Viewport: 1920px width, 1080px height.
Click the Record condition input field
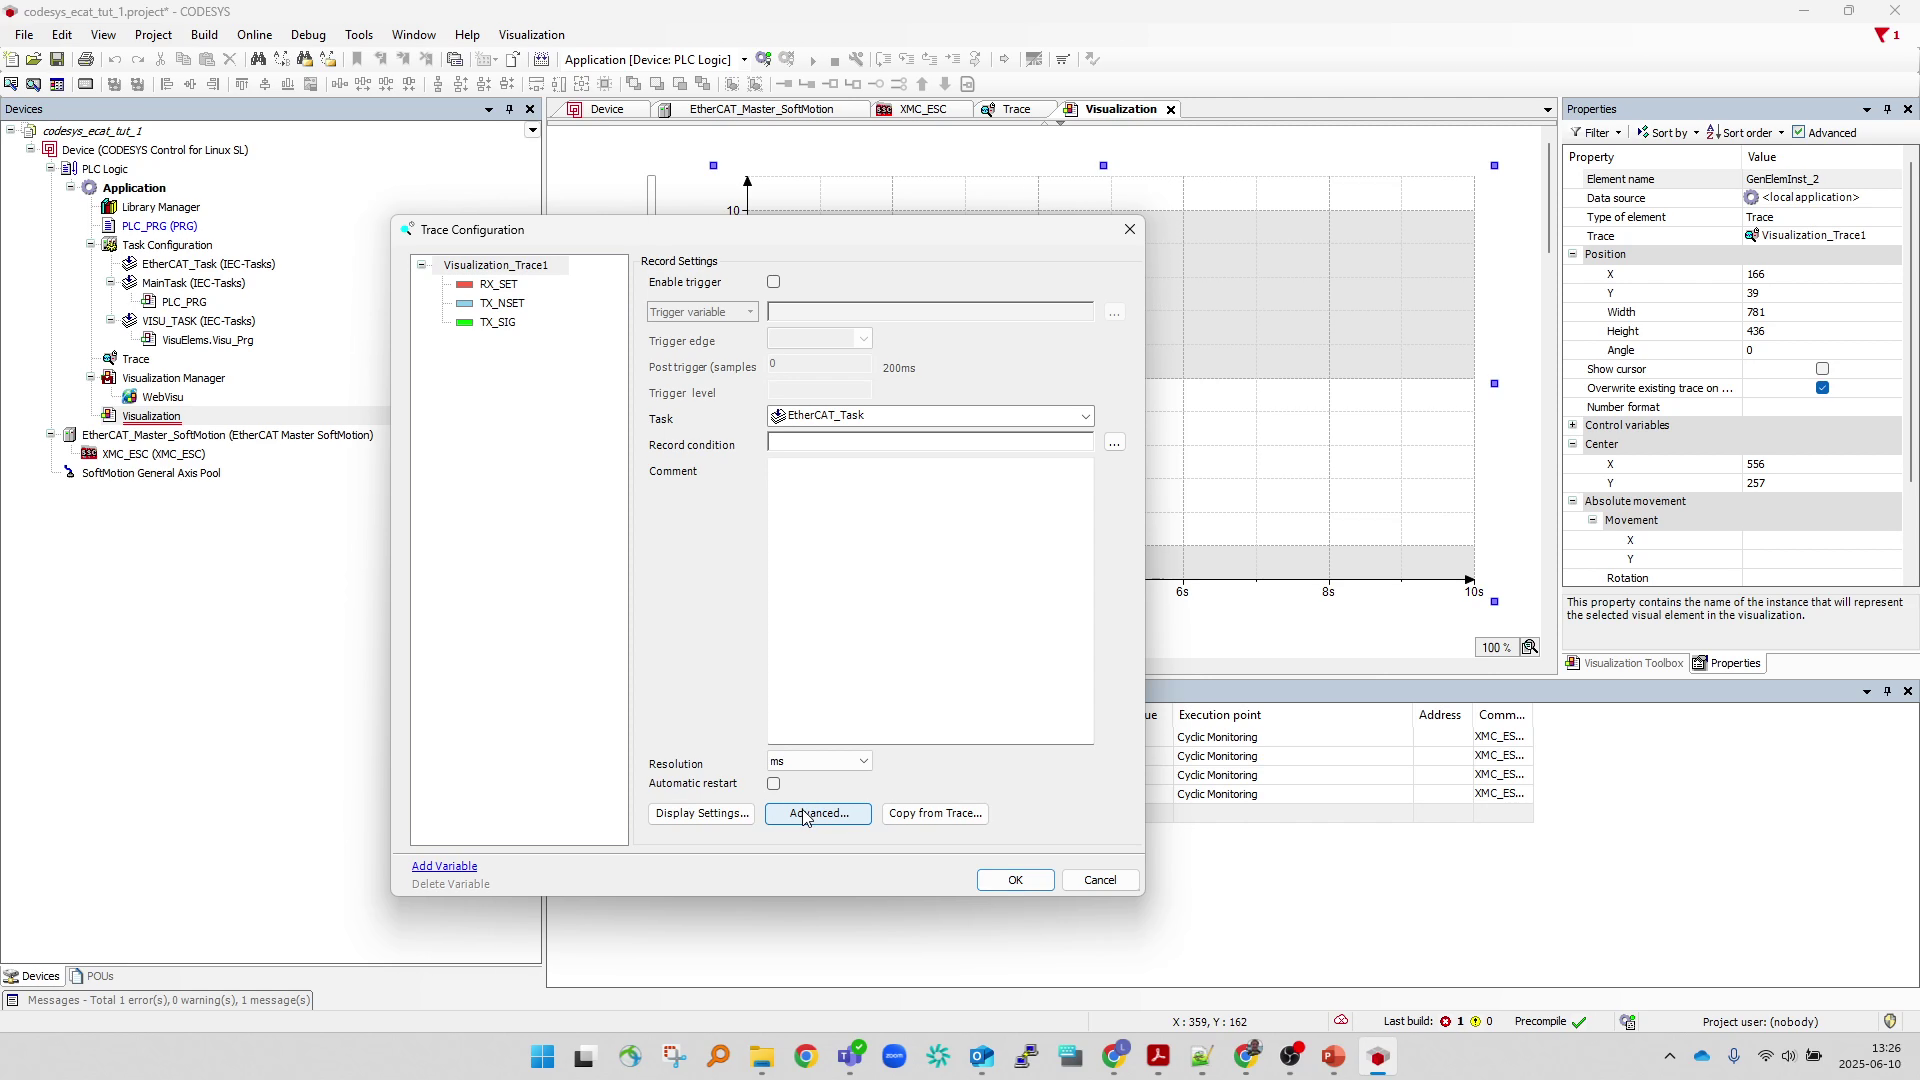(x=930, y=443)
